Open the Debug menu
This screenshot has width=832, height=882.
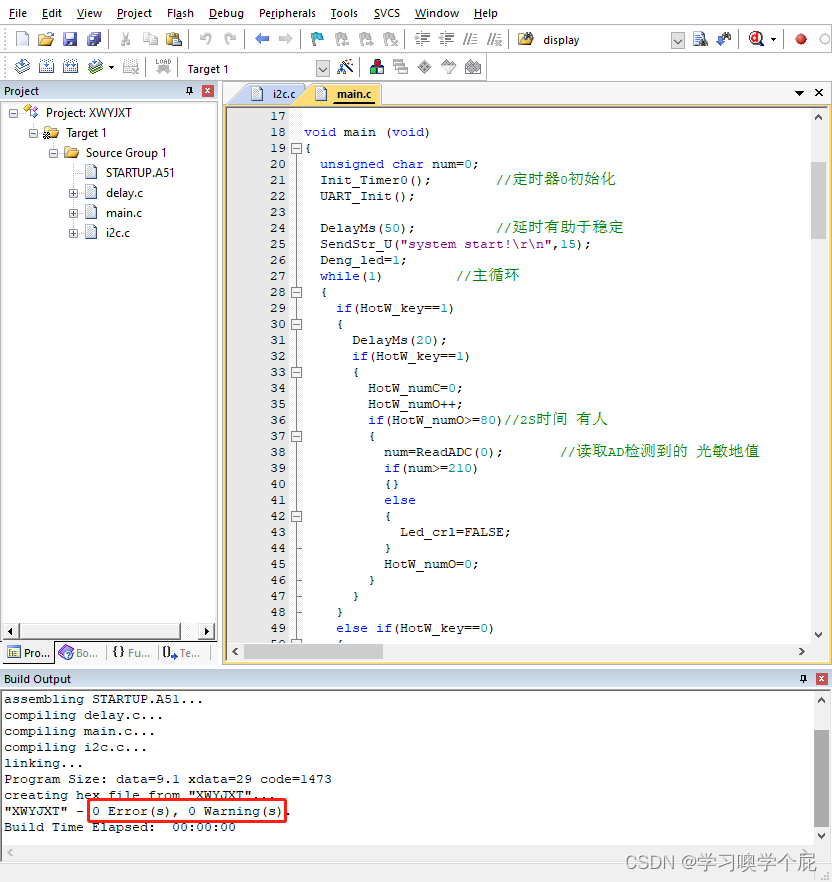point(226,13)
